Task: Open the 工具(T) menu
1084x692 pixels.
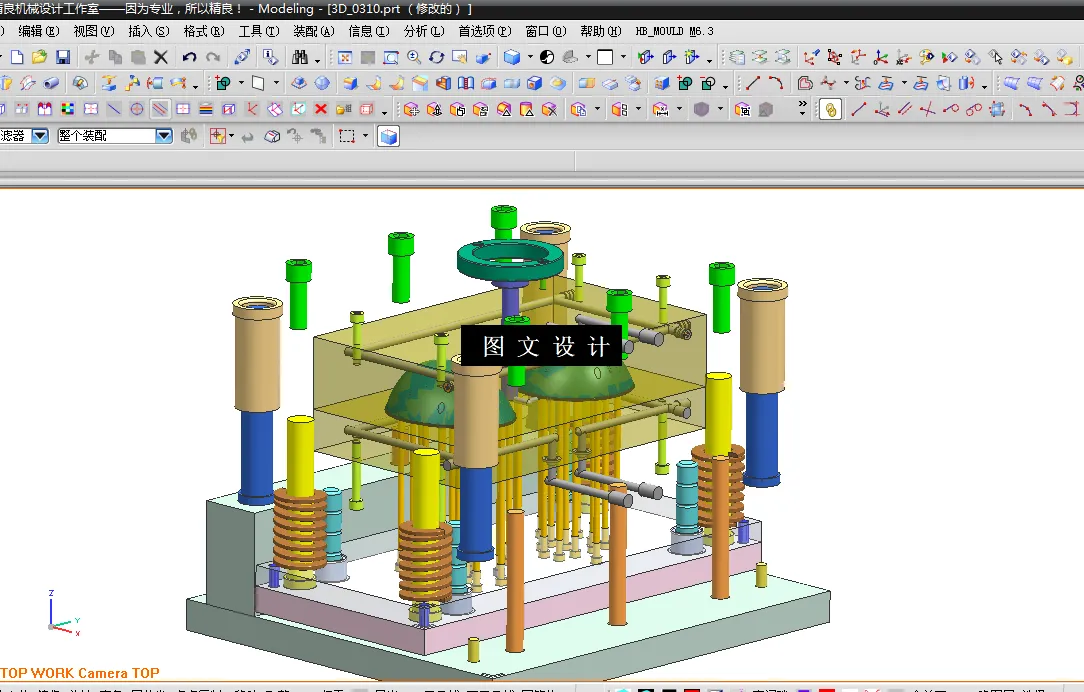Action: pyautogui.click(x=259, y=31)
